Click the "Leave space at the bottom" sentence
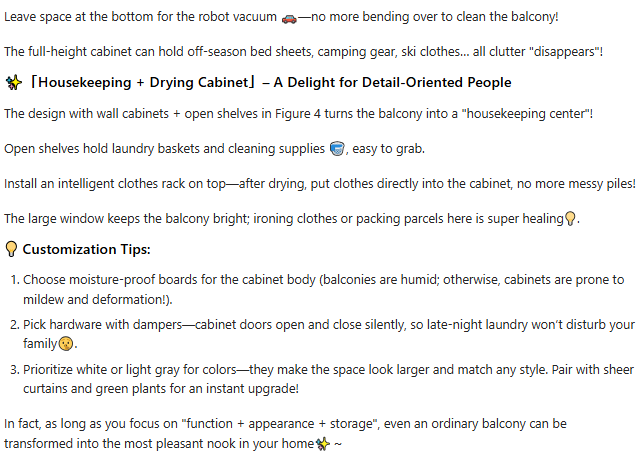641x463 pixels. point(138,19)
